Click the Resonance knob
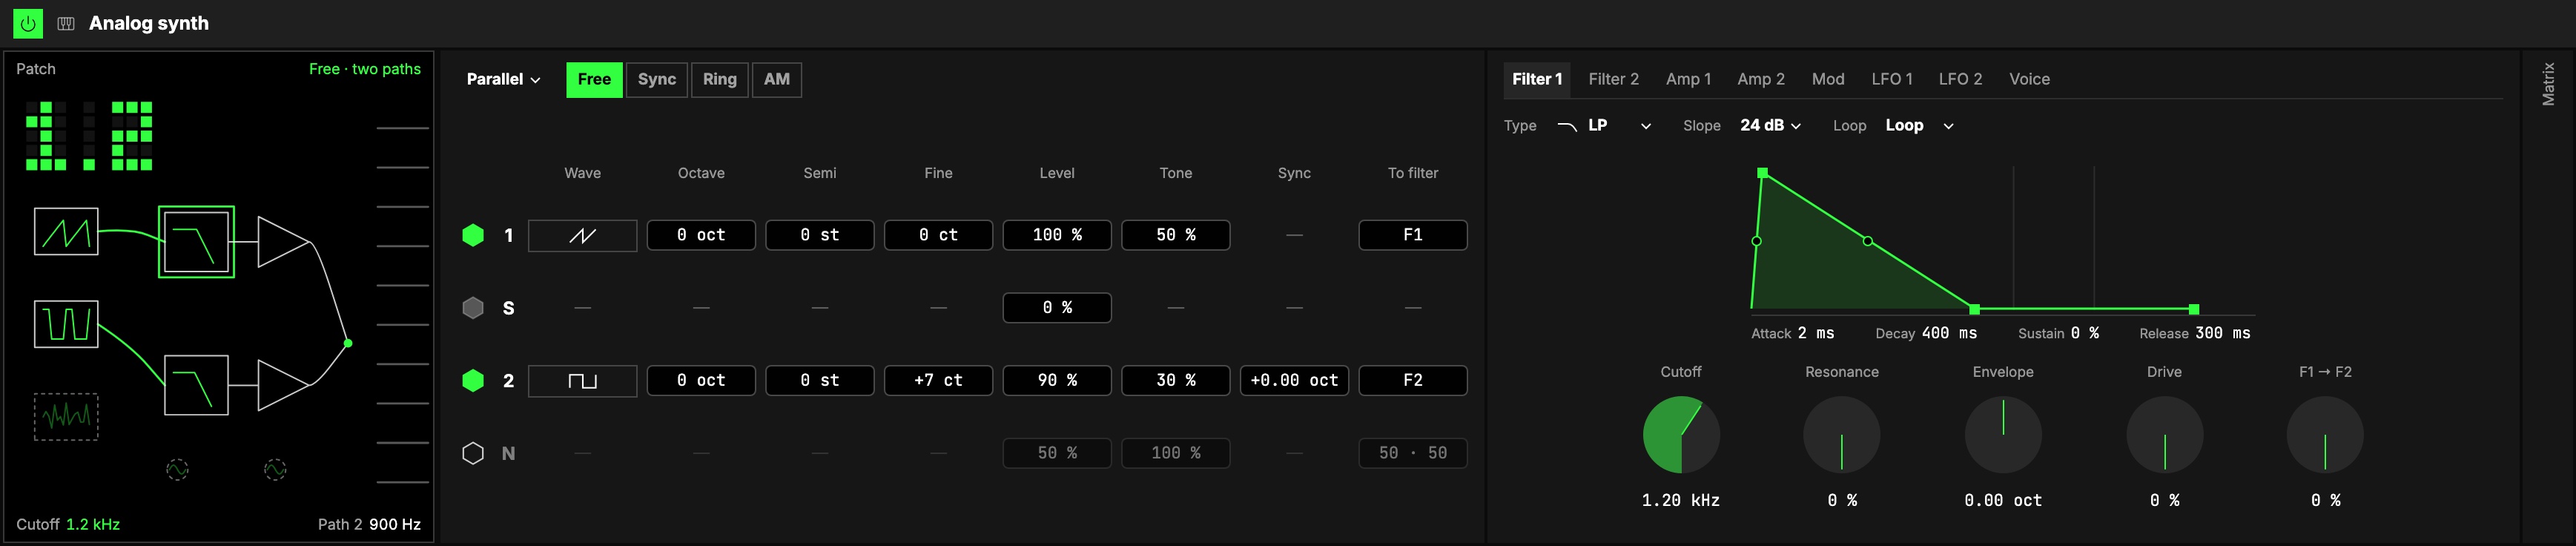 pyautogui.click(x=1841, y=435)
